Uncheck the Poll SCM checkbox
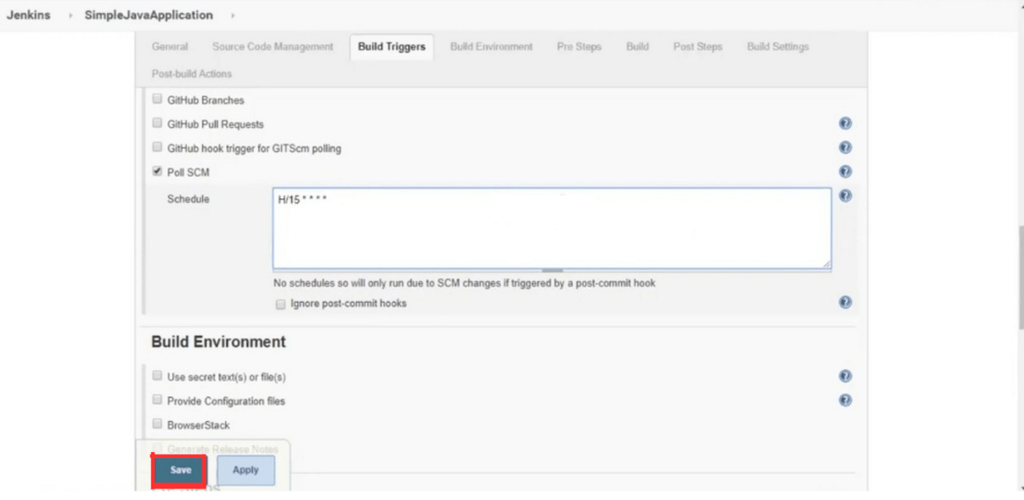 click(157, 171)
